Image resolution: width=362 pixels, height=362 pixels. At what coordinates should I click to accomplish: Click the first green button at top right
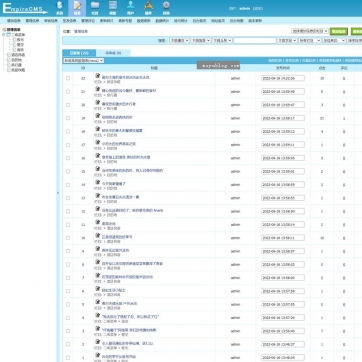coord(339,31)
